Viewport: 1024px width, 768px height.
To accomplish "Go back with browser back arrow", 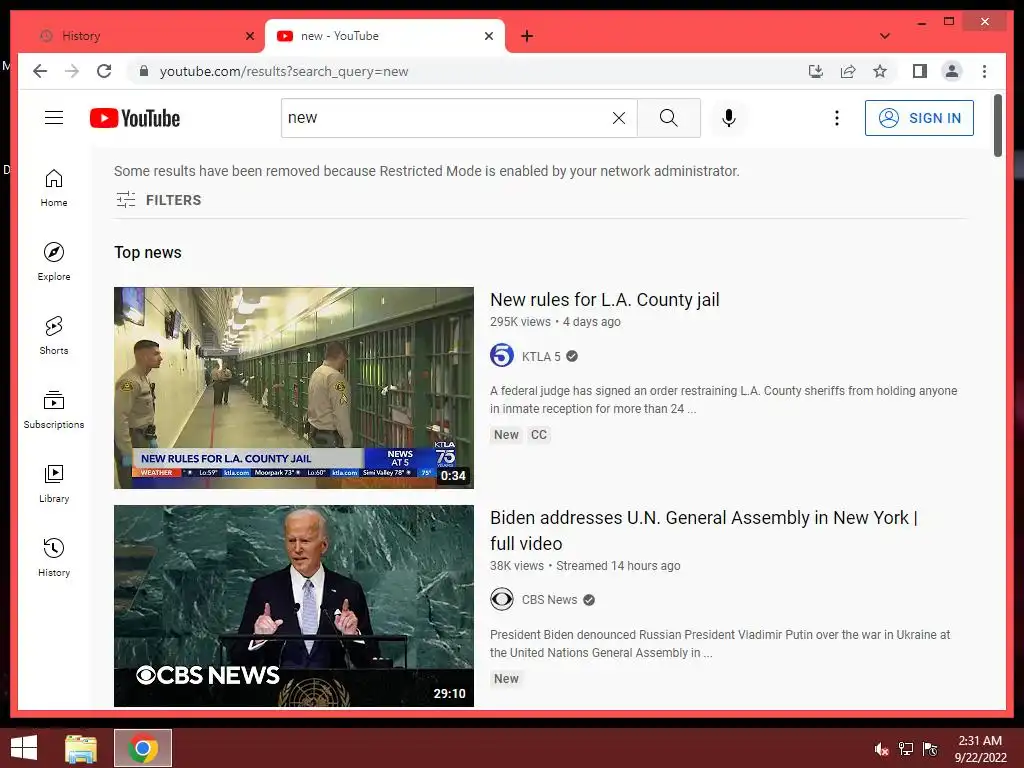I will tap(40, 71).
